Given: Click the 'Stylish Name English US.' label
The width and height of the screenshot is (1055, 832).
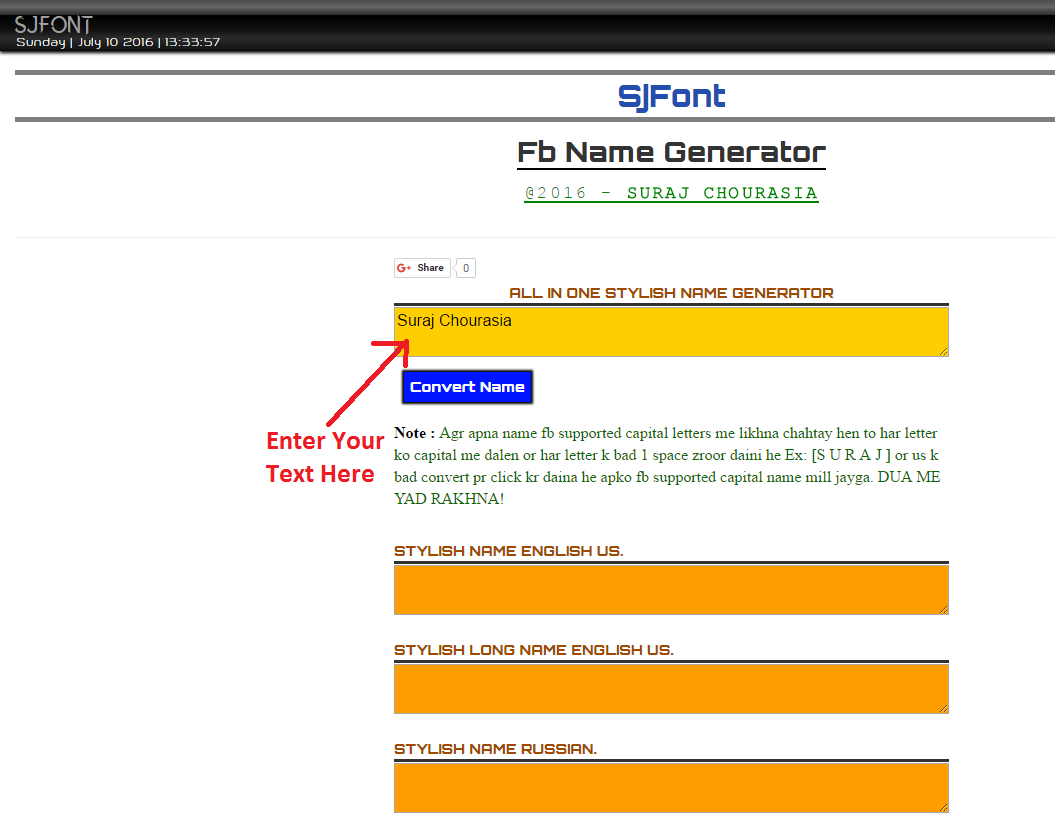Looking at the screenshot, I should click(509, 551).
